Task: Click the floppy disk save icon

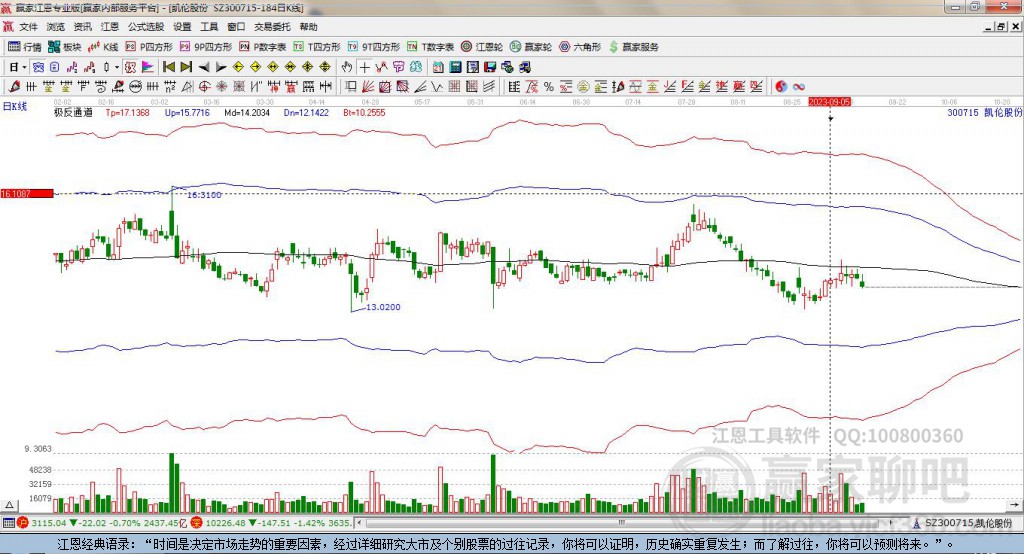Action: coord(490,67)
